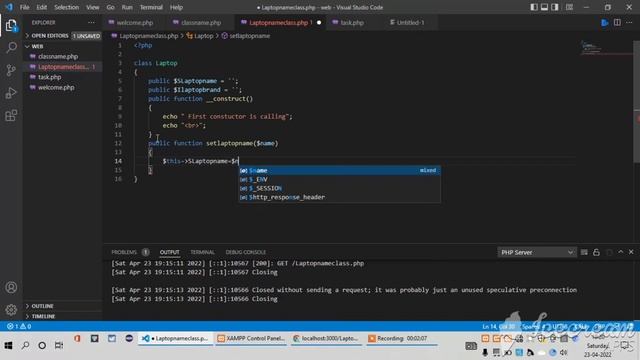Open Windows taskbar search
Viewport: 640px width, 360px height.
click(x=25, y=345)
